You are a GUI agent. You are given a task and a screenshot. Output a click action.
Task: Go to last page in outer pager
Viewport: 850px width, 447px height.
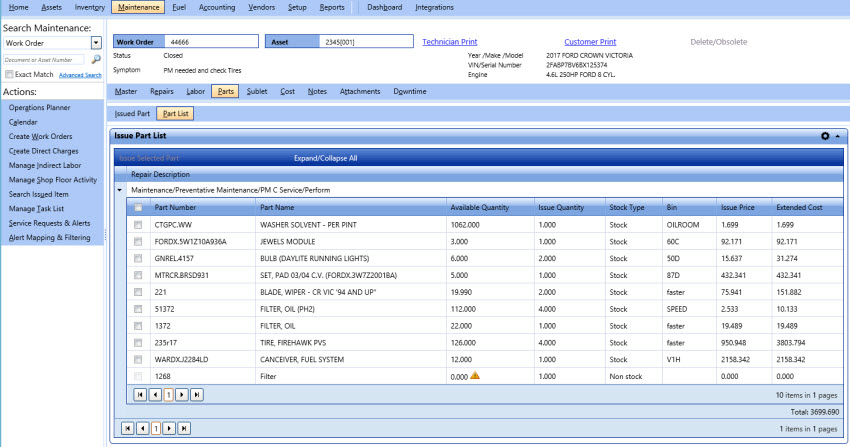[184, 429]
